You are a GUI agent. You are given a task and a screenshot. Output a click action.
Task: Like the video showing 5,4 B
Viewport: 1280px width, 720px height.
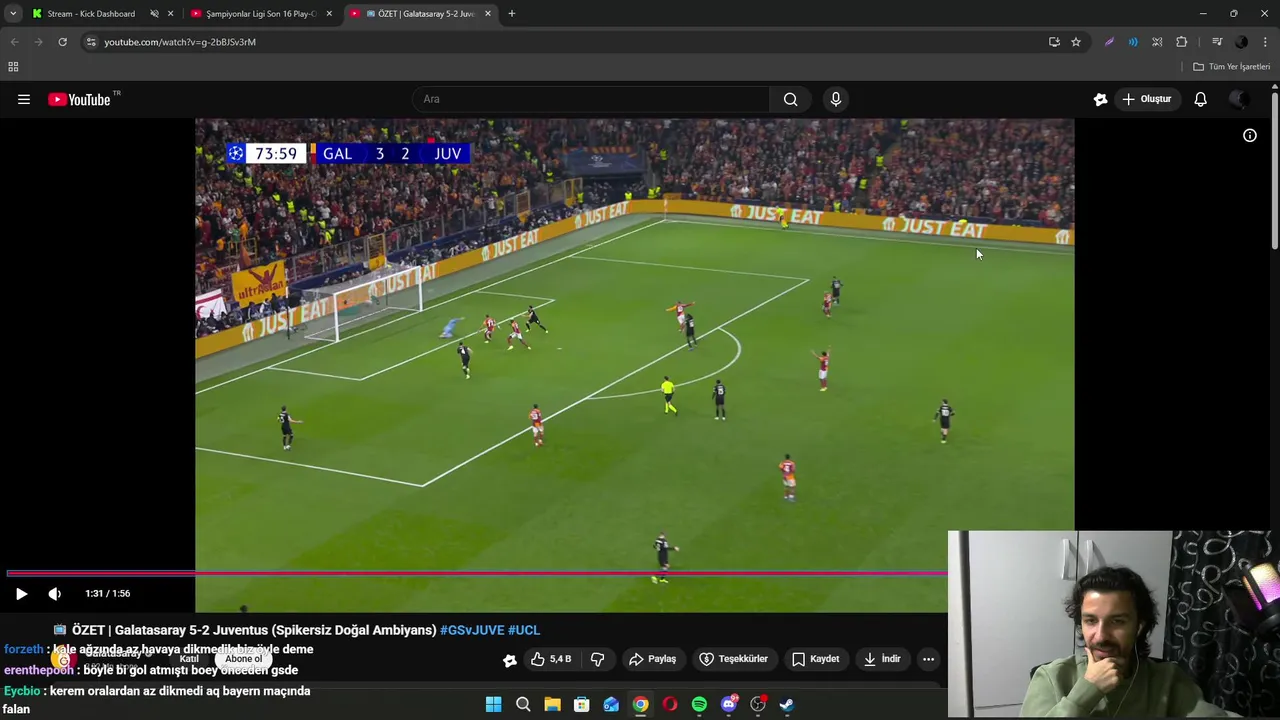(x=551, y=659)
